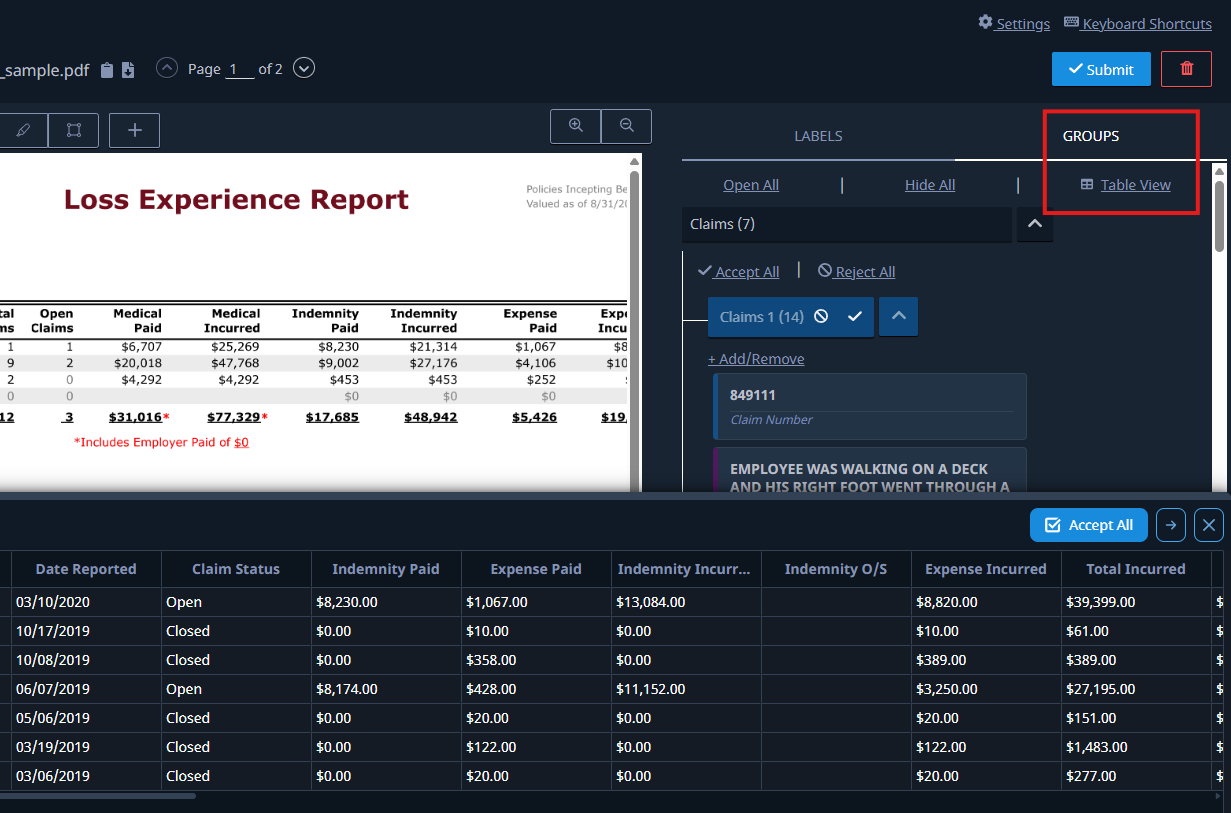The height and width of the screenshot is (813, 1231).
Task: Click the $1,483.00 total incurred cell
Action: click(x=1136, y=747)
